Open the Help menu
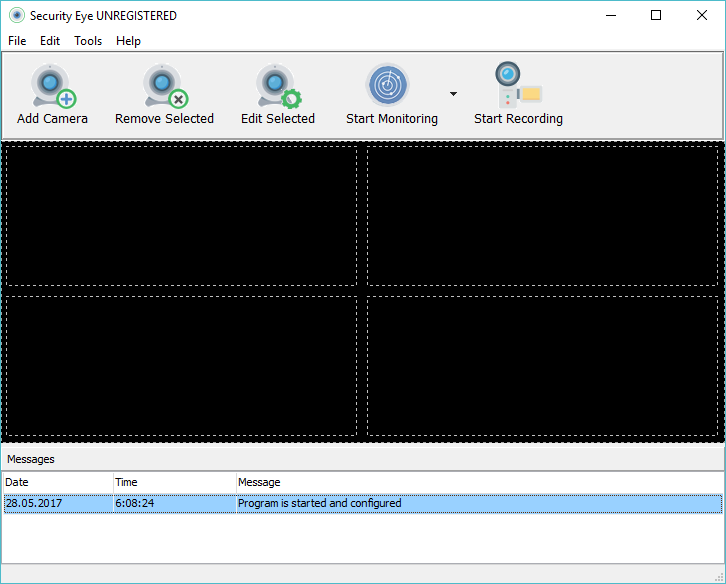Screen dimensions: 726x584 [x=128, y=41]
